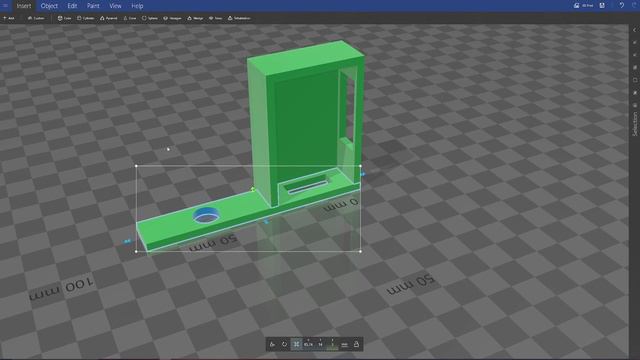Click the window opening on tall box
The image size is (640, 360).
coord(348,107)
